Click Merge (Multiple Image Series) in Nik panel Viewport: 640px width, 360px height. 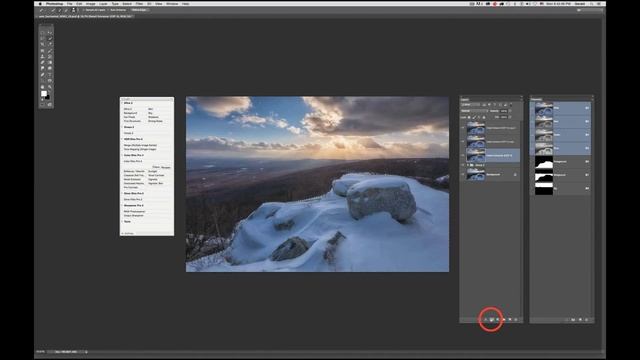tap(140, 145)
